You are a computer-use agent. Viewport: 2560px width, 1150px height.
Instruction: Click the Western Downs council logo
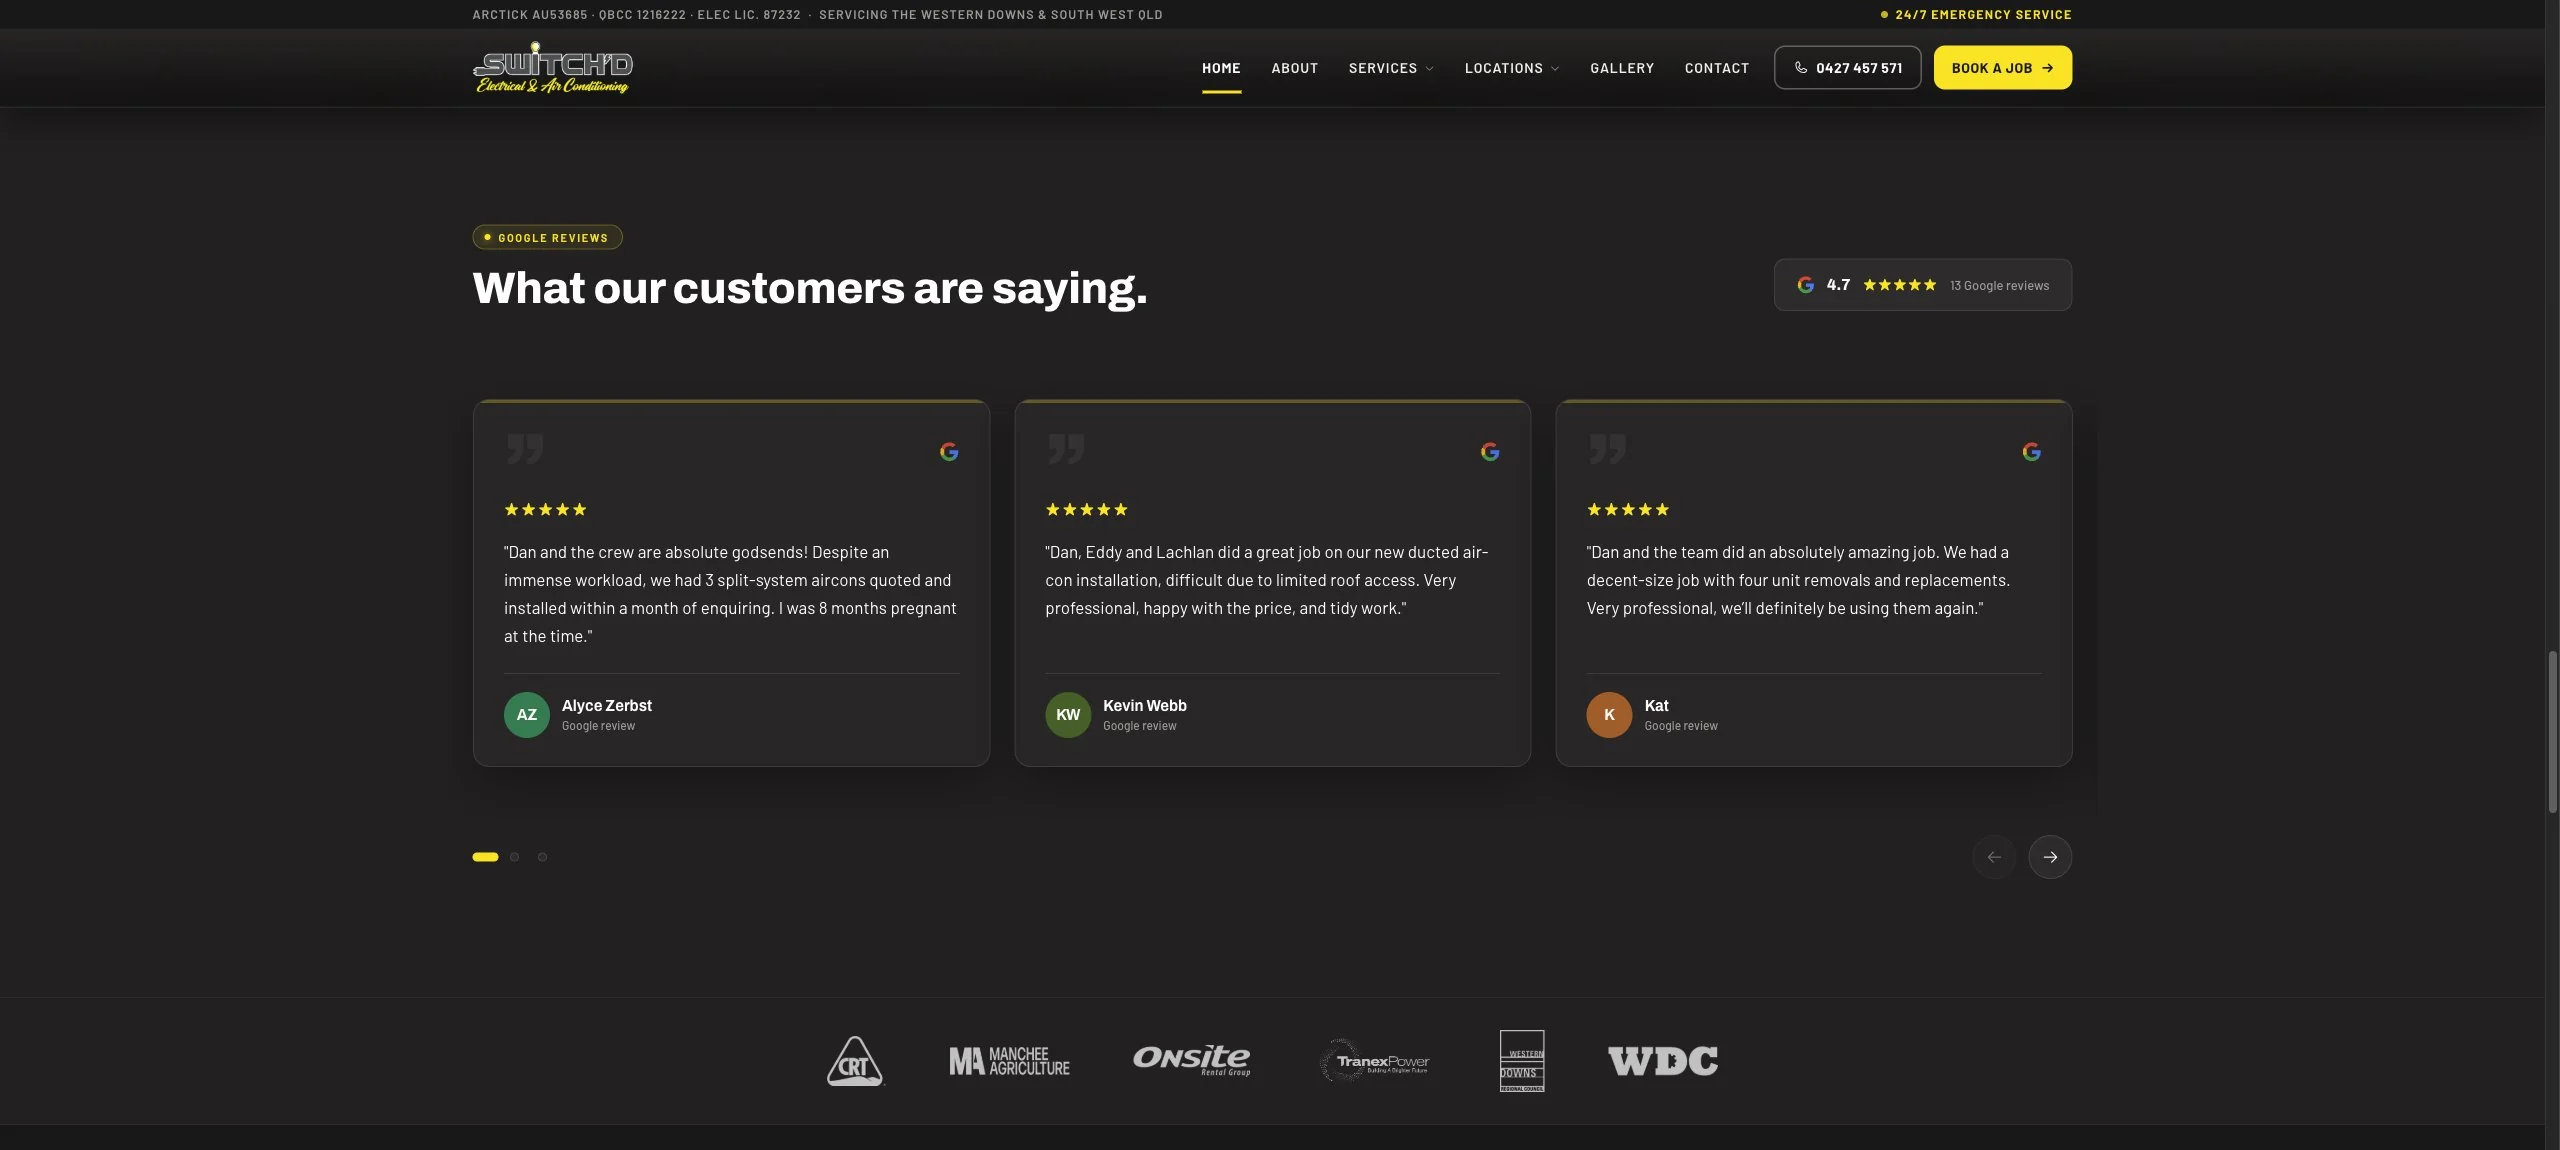[x=1522, y=1061]
